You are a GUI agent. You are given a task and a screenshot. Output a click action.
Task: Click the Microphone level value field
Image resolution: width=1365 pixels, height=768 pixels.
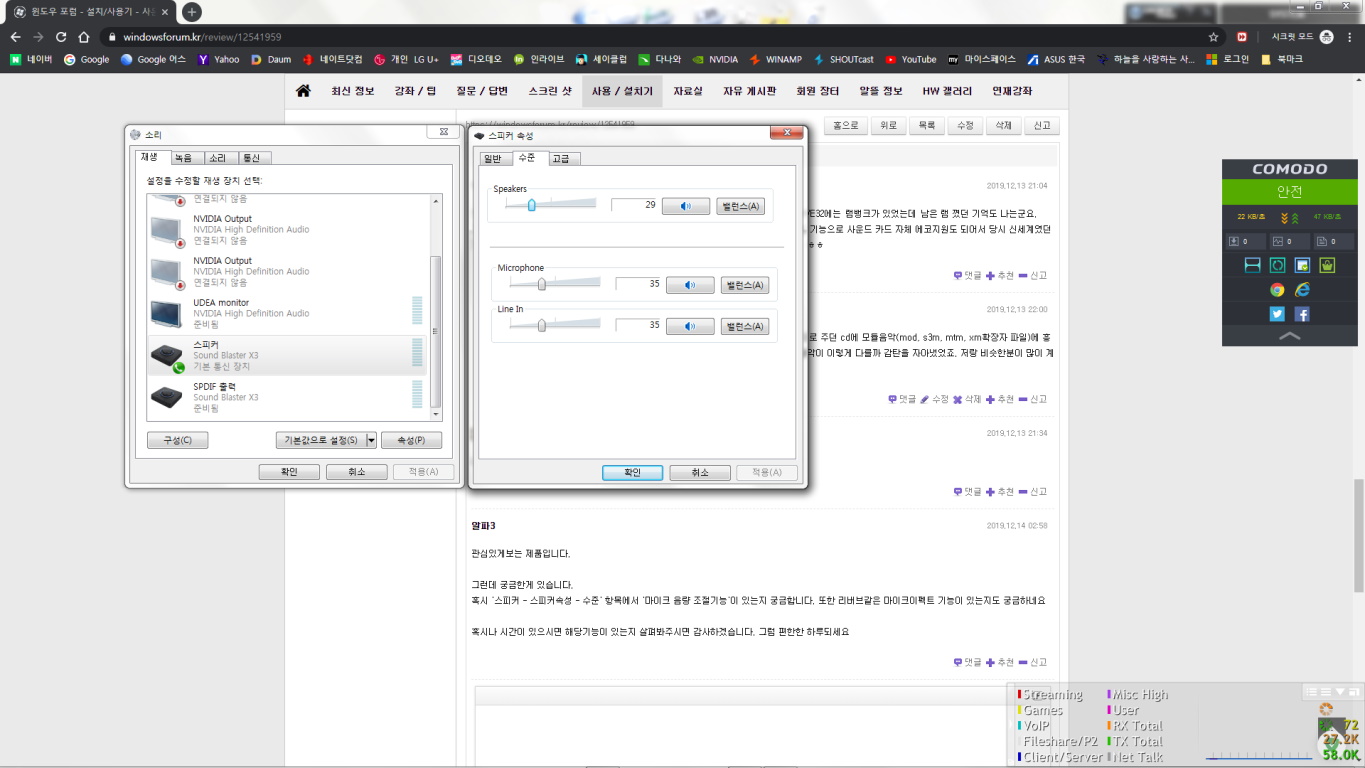(639, 284)
